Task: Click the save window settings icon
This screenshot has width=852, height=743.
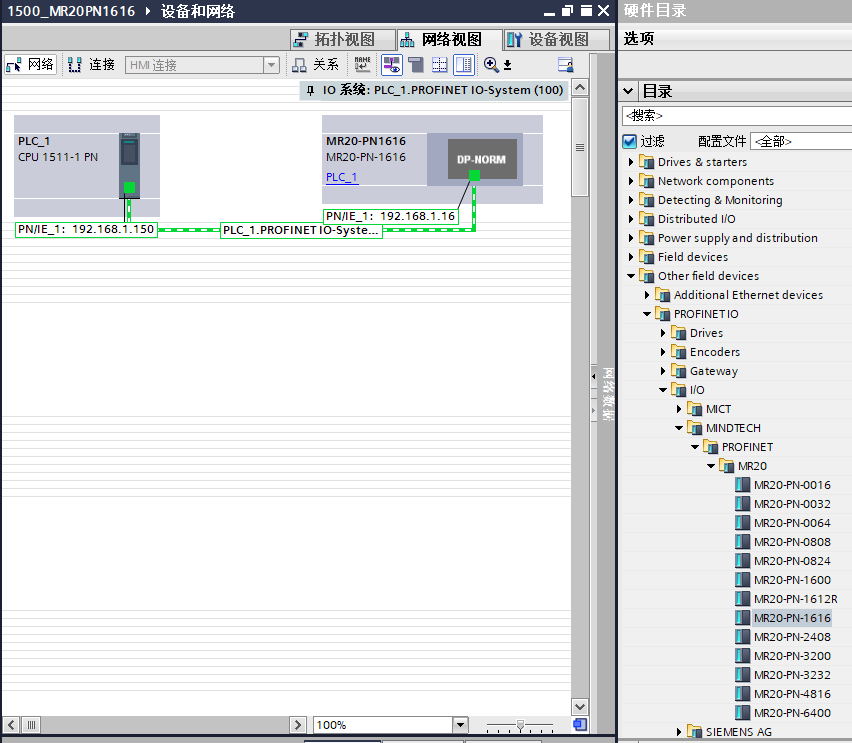Action: 566,65
